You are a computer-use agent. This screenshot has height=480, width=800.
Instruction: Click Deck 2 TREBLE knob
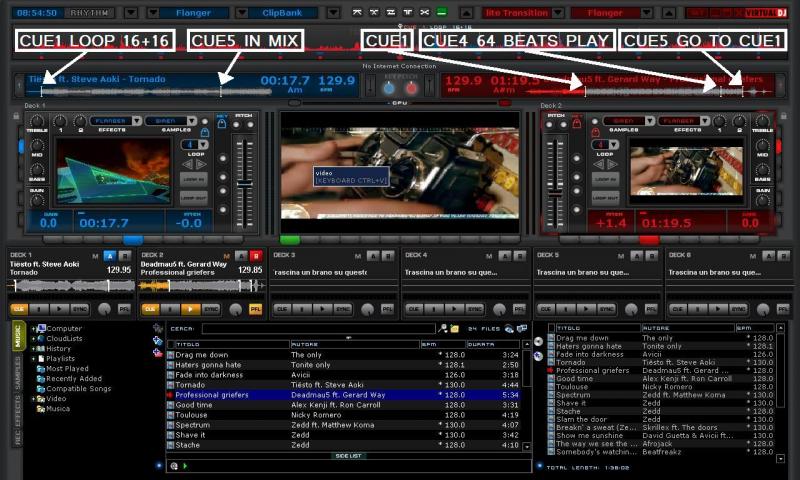point(762,121)
